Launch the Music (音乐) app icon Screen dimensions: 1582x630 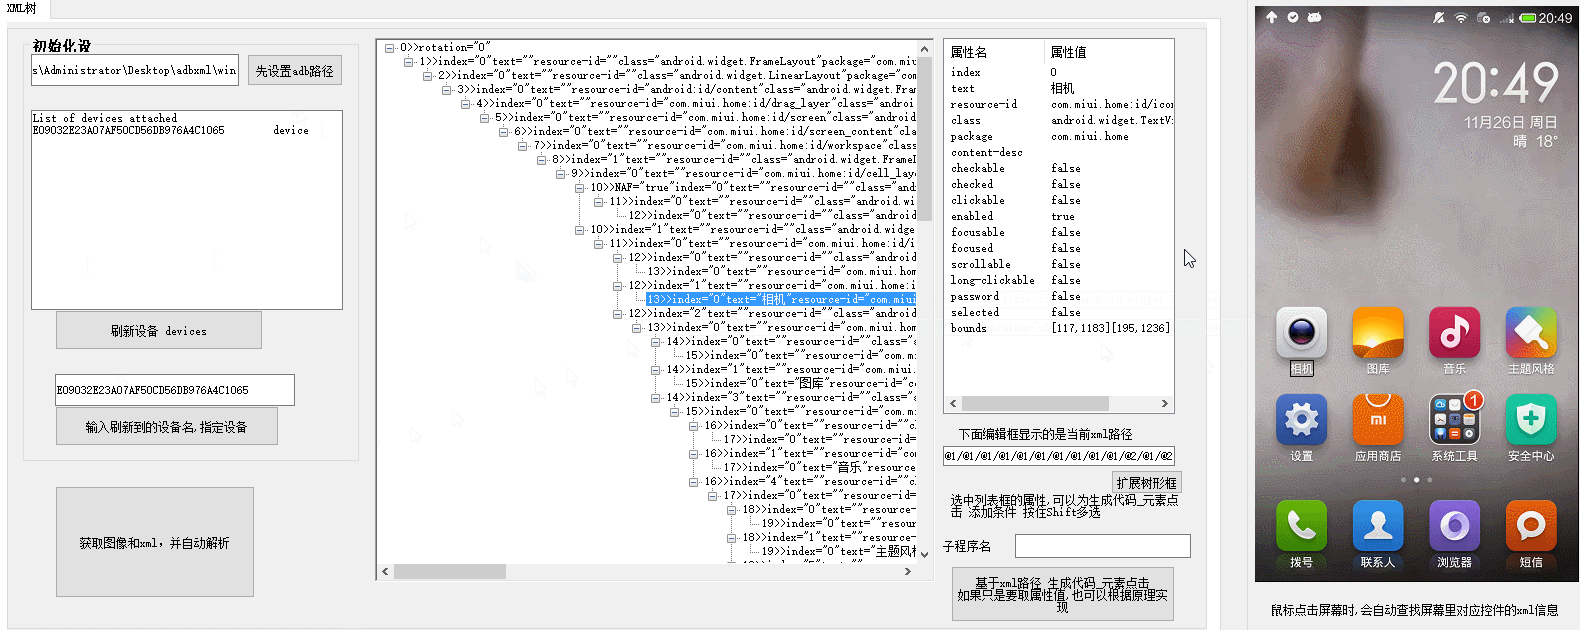tap(1454, 333)
